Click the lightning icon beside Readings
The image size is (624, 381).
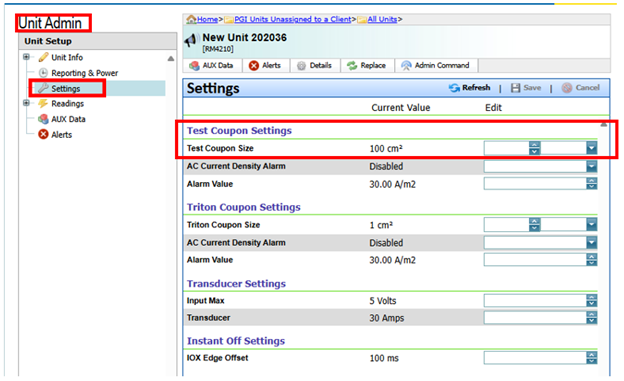point(43,104)
